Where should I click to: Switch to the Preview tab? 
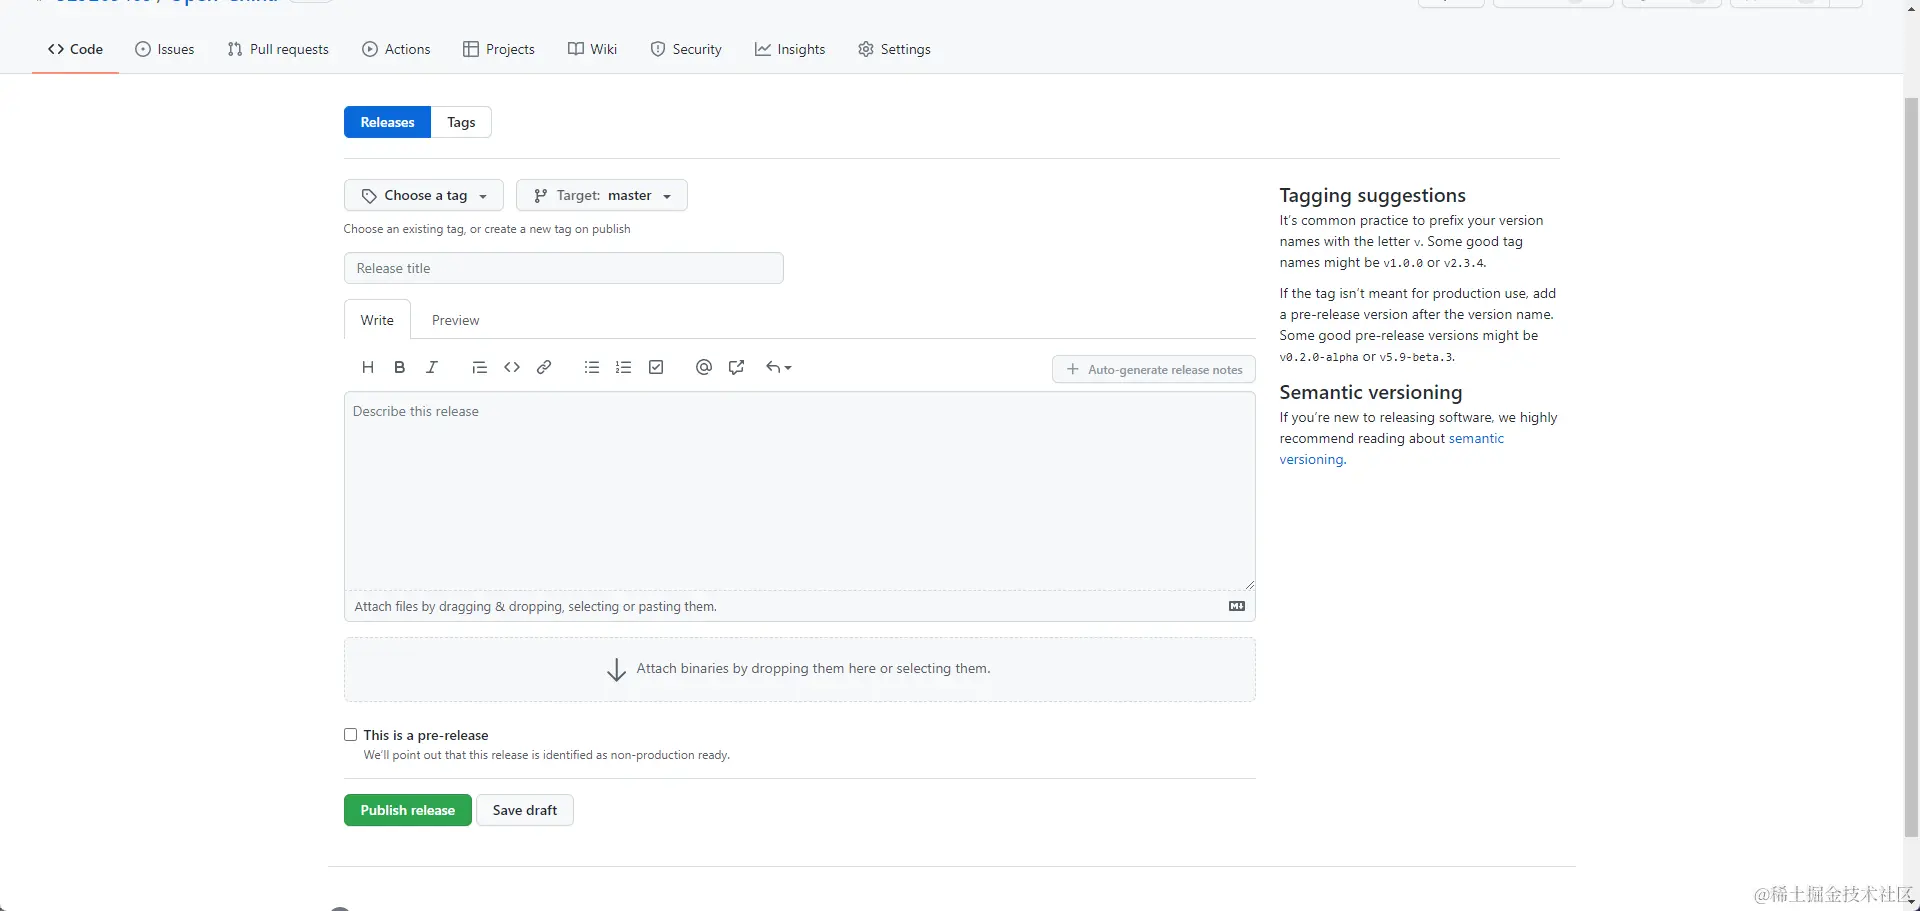455,320
